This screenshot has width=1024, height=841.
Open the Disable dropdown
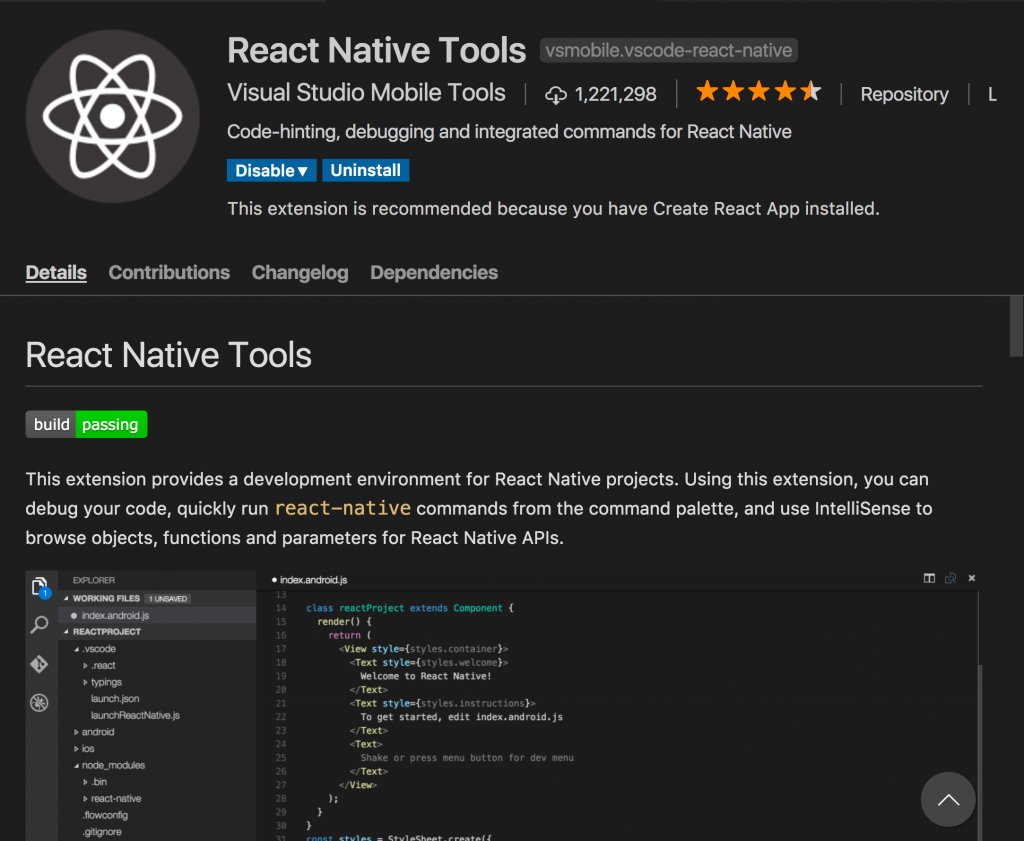coord(272,170)
